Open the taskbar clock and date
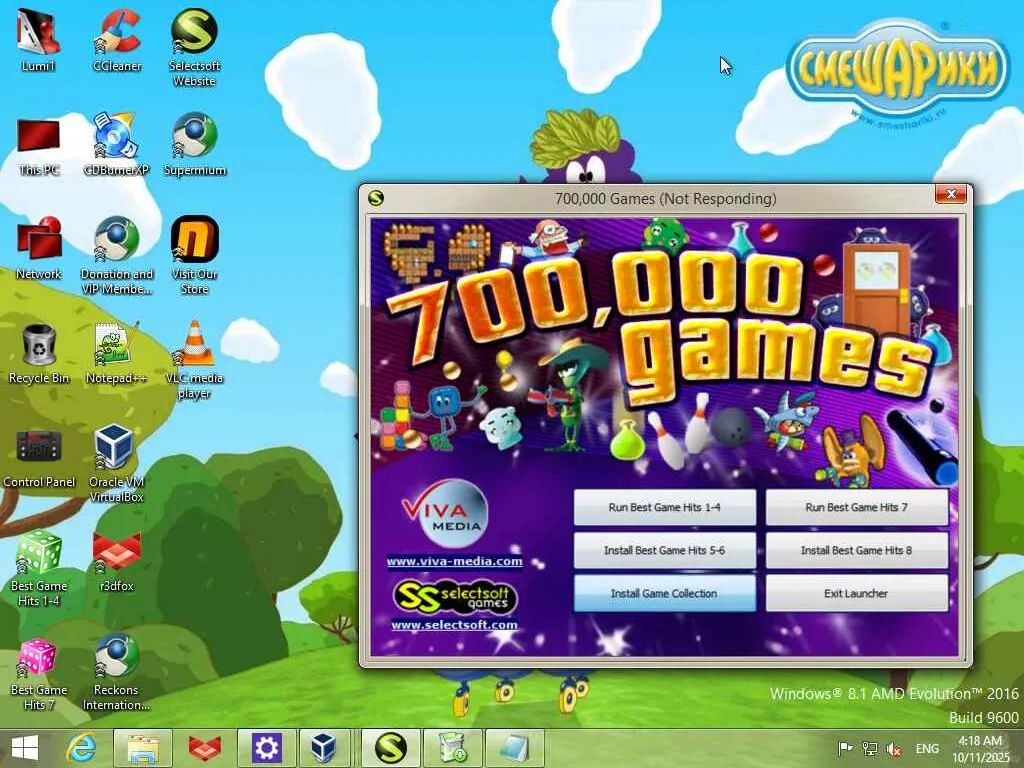This screenshot has width=1024, height=768. (980, 748)
